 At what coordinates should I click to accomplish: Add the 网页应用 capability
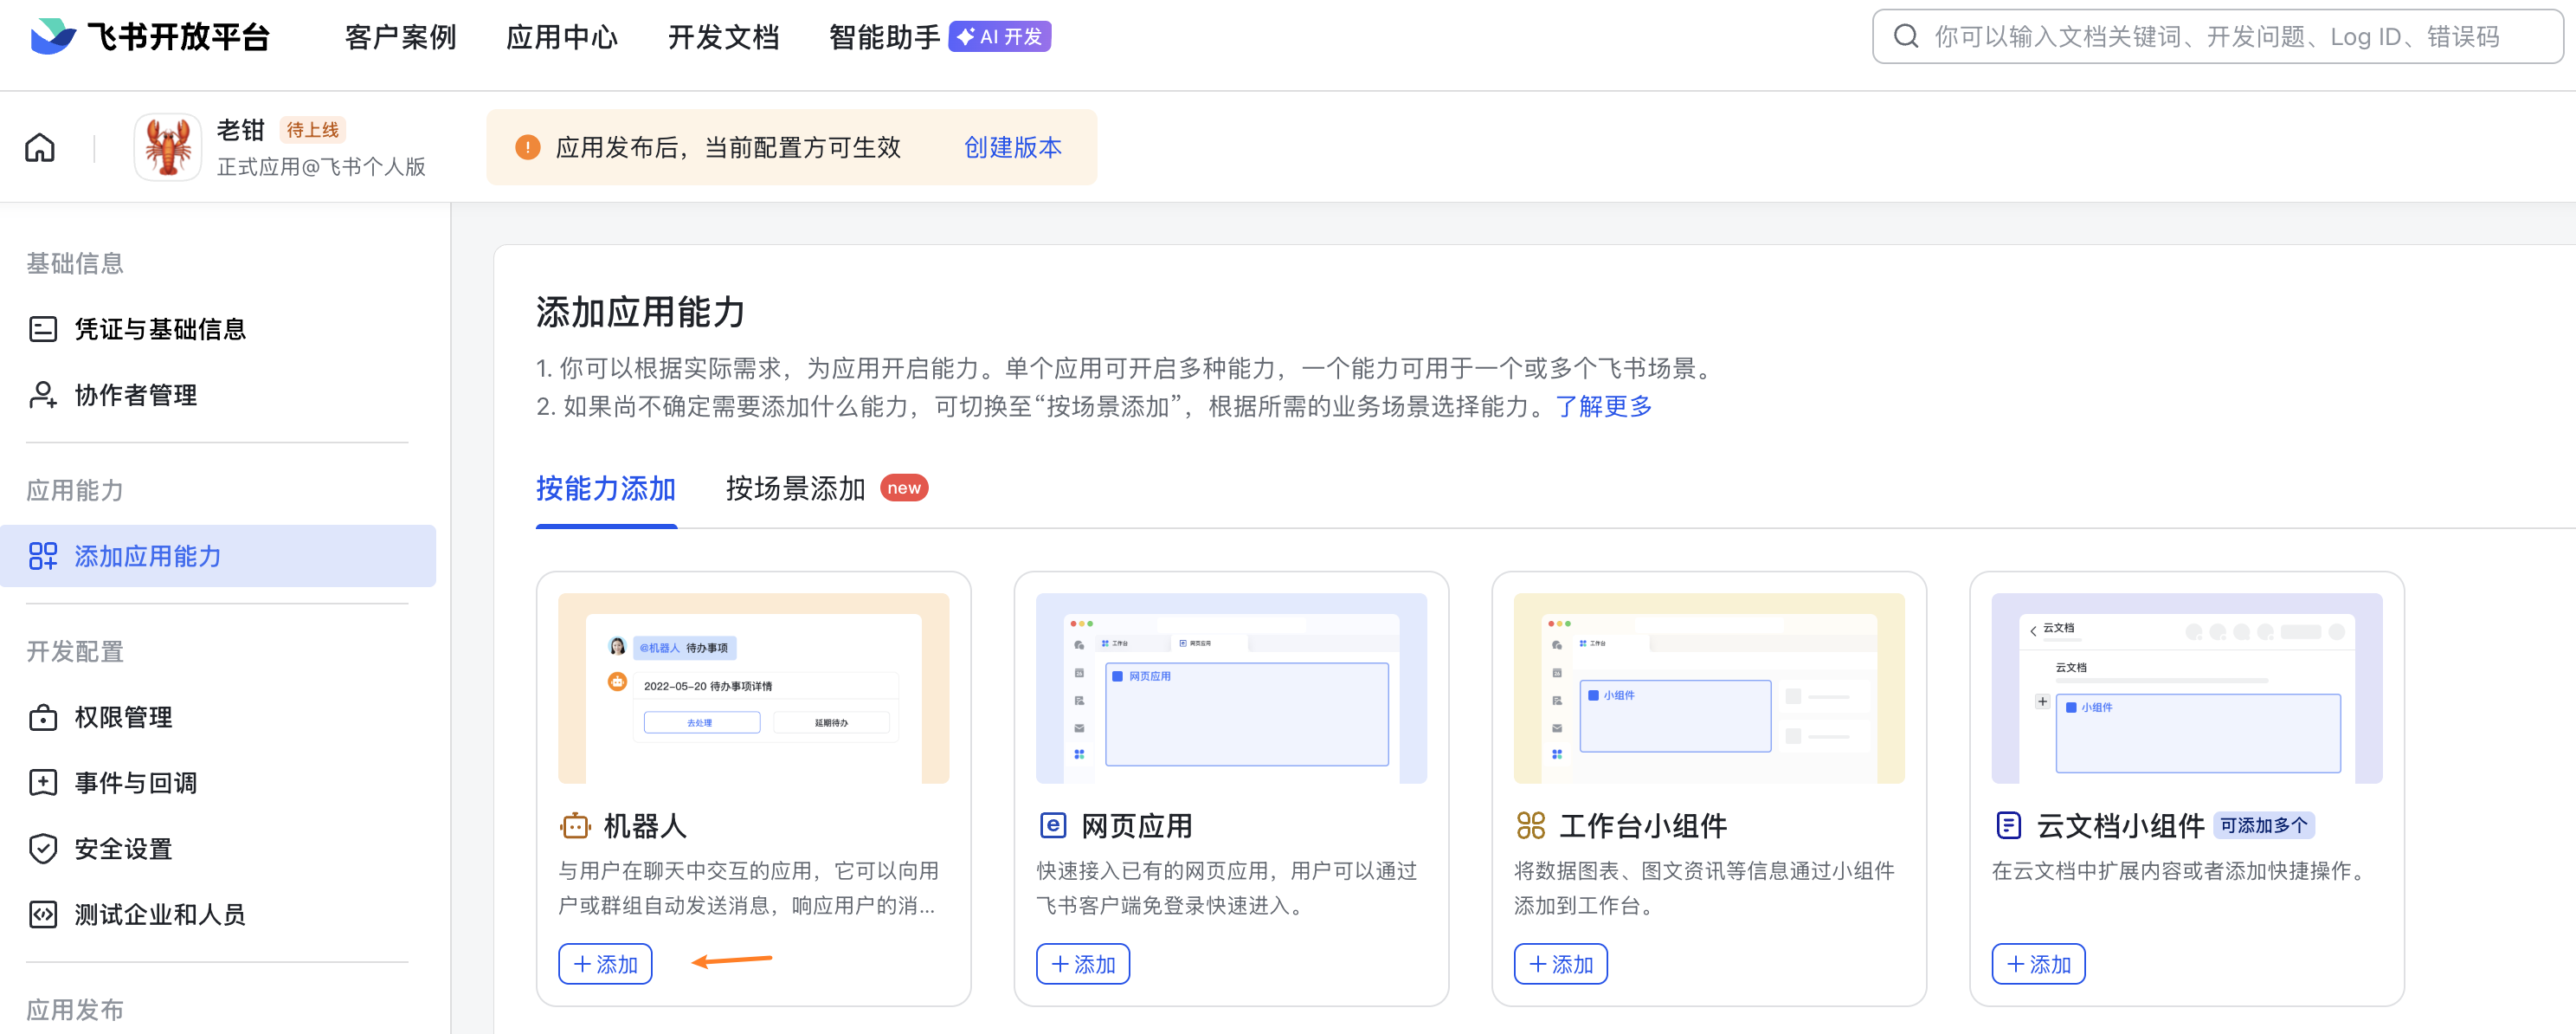(x=1083, y=964)
